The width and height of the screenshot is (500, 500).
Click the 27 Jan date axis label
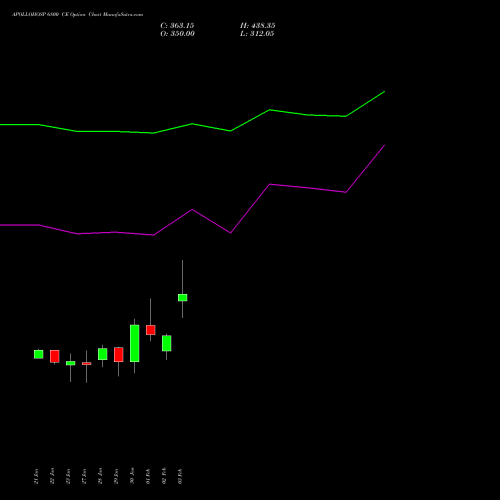[x=84, y=476]
